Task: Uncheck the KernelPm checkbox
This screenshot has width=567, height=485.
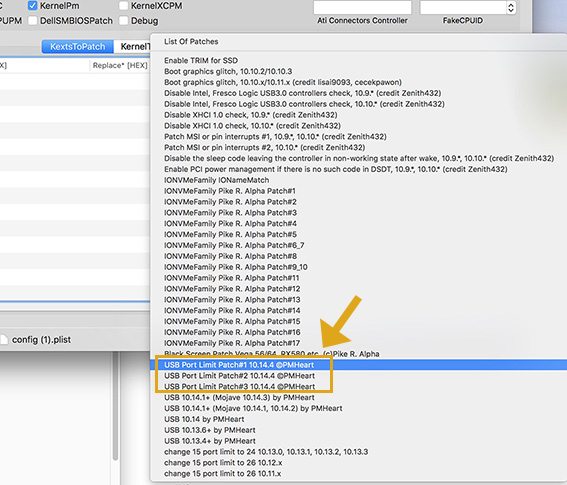Action: tap(33, 5)
